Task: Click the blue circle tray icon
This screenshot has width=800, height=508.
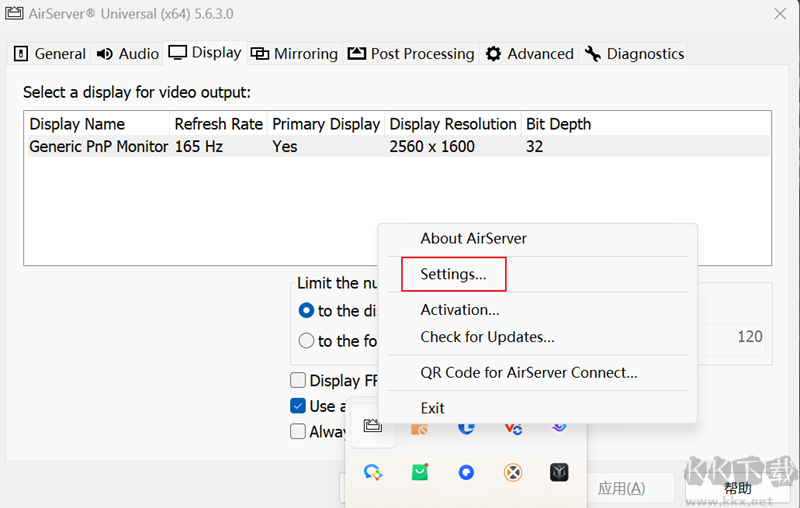Action: click(466, 472)
